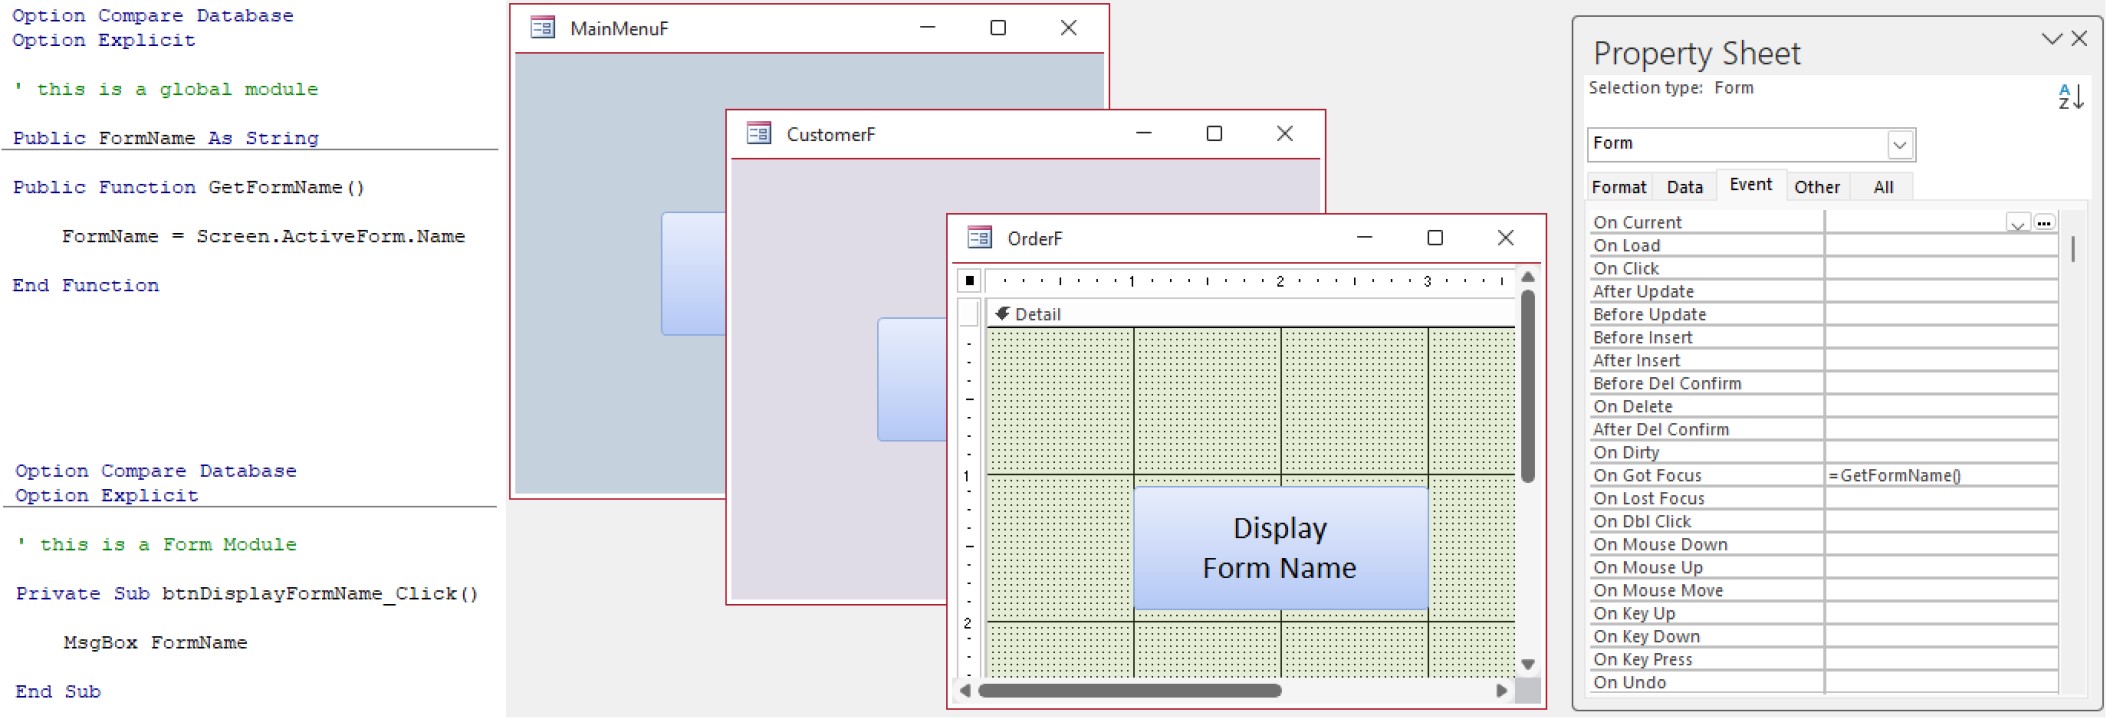Select the On Key Down property row
The width and height of the screenshot is (2110, 719).
pos(1823,636)
